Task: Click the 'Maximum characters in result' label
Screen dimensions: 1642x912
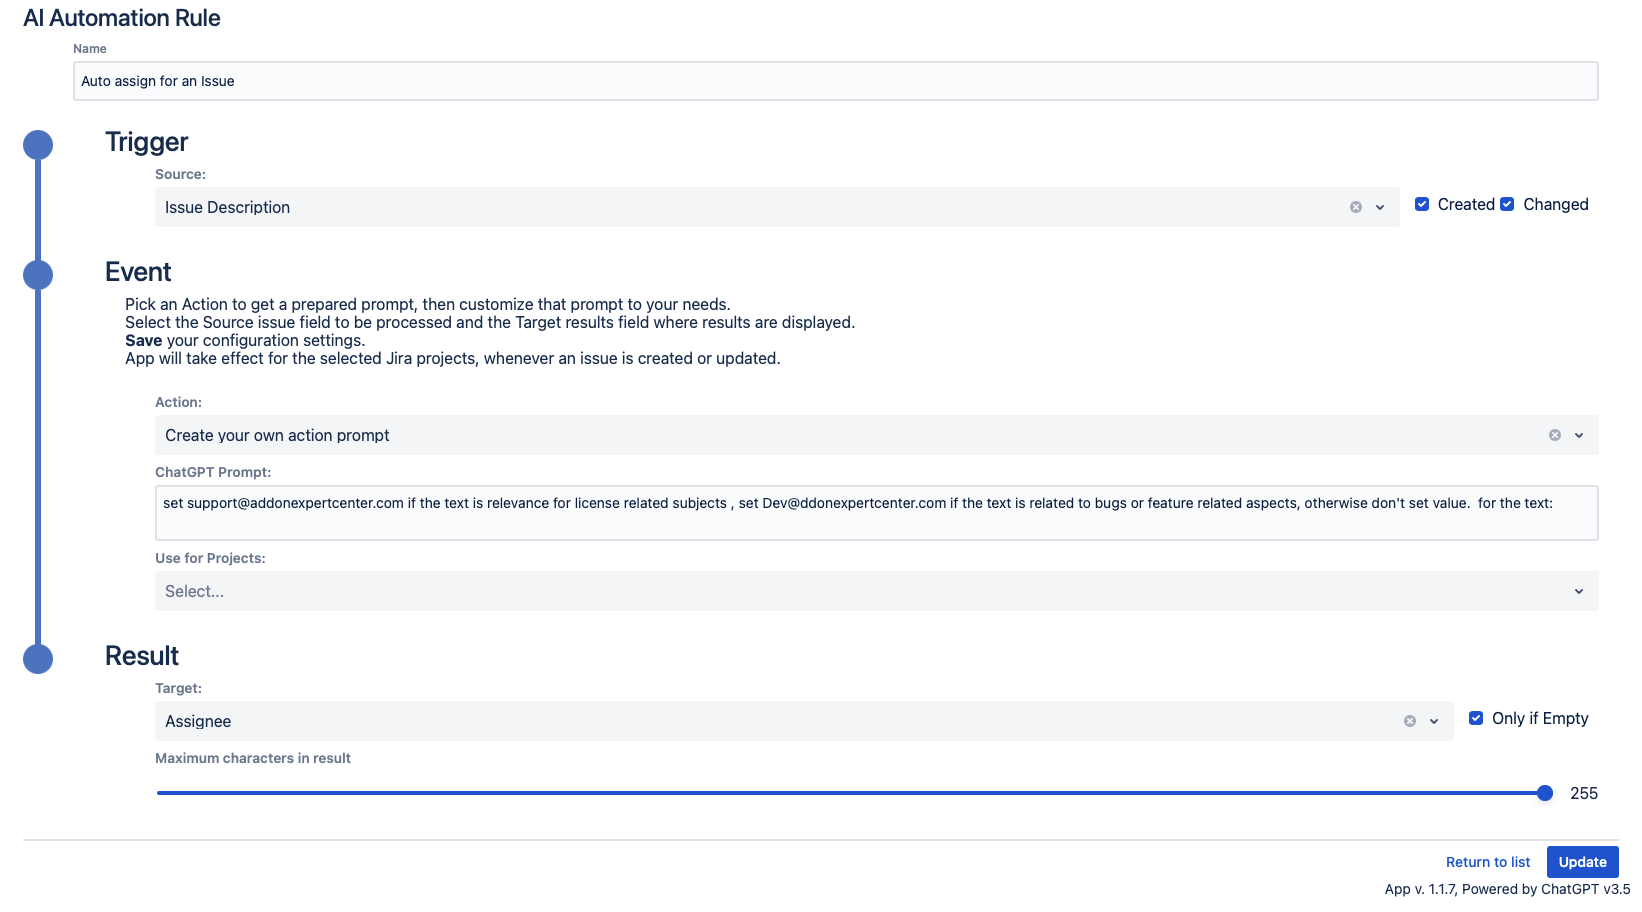Action: point(253,758)
